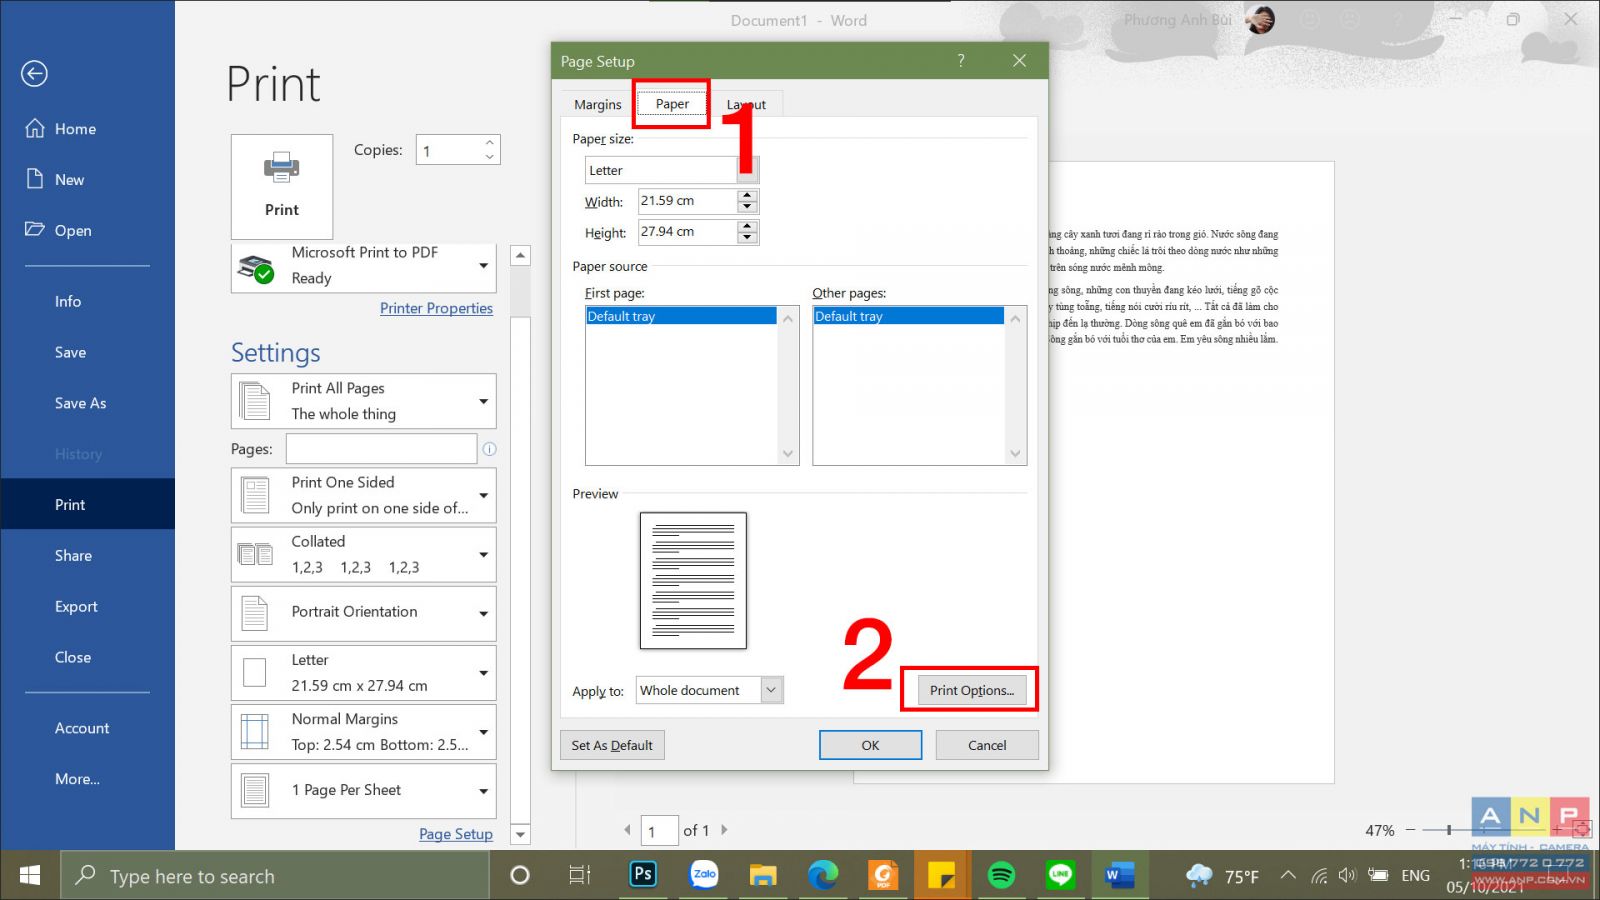Open the Paper size dropdown
This screenshot has height=900, width=1600.
point(748,170)
